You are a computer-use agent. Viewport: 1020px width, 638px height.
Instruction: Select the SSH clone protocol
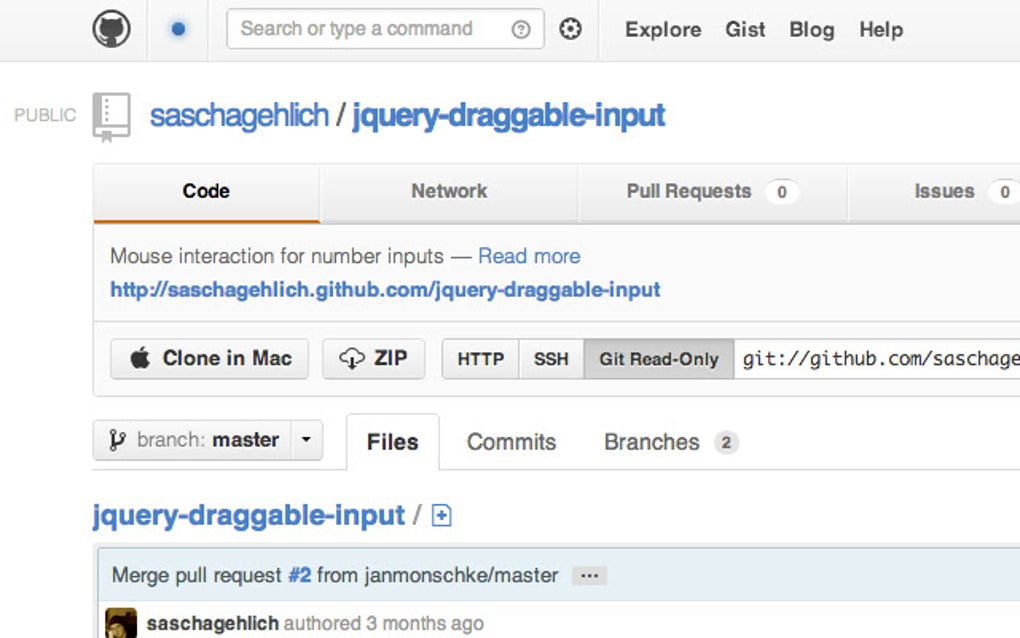point(551,359)
